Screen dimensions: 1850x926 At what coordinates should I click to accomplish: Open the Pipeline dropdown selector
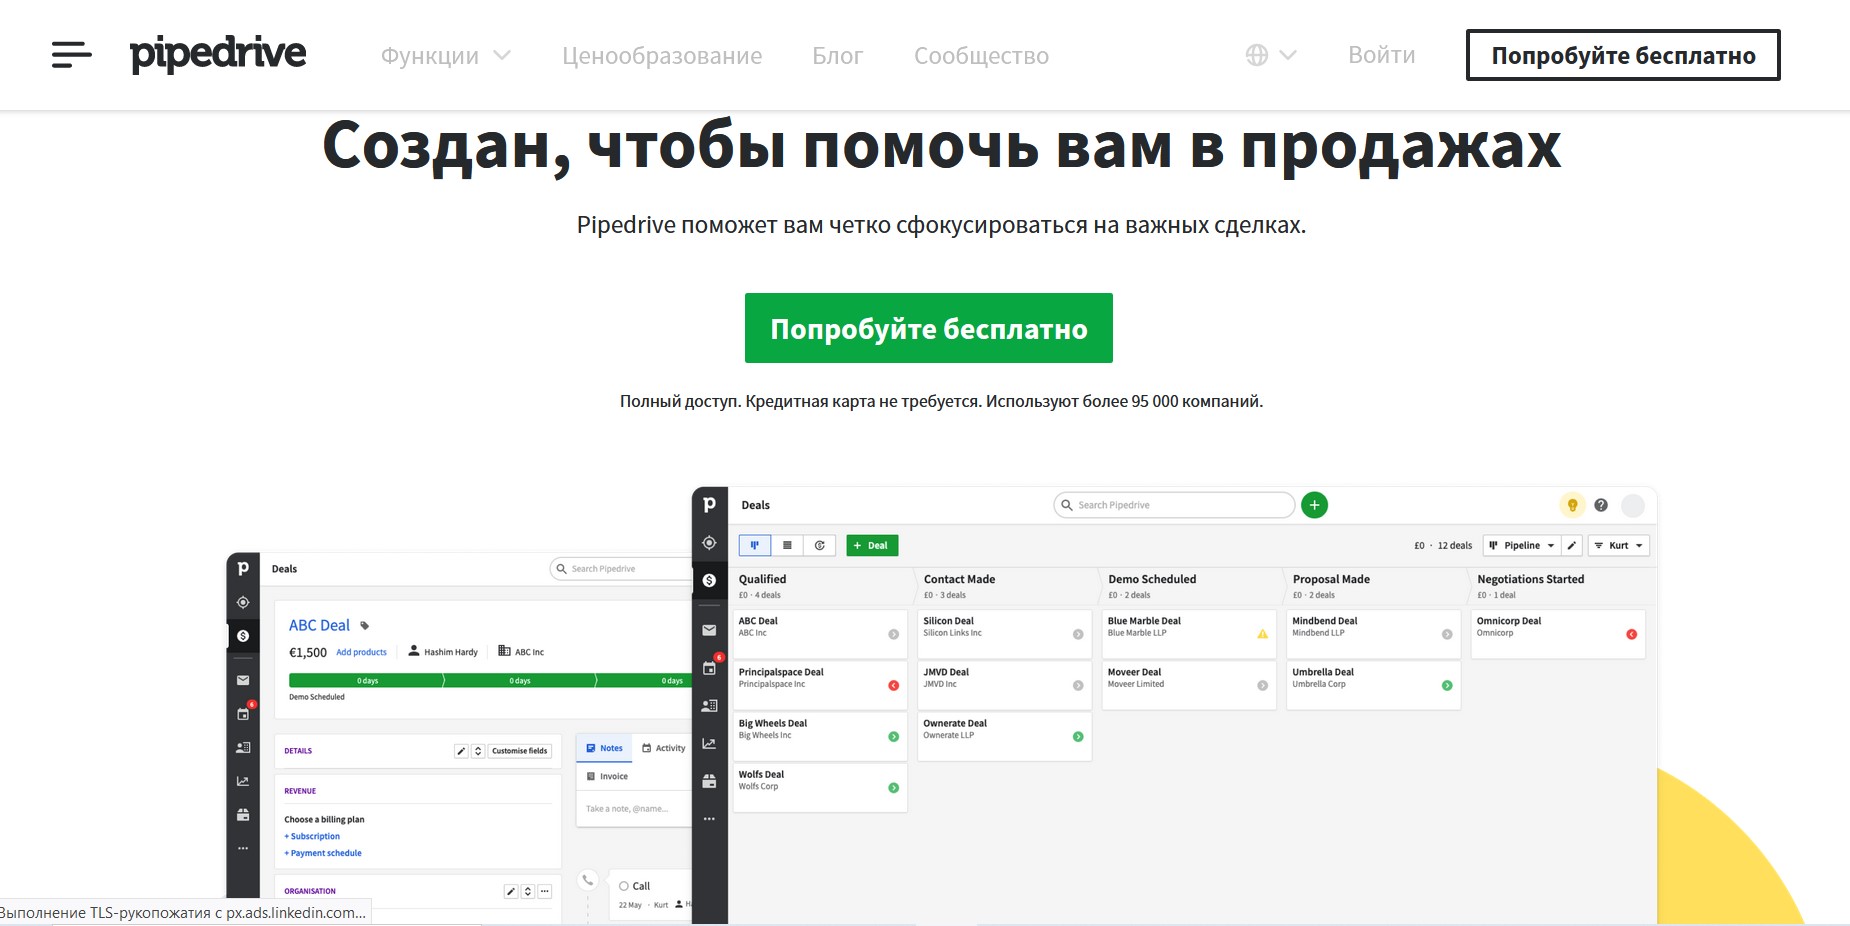point(1522,545)
